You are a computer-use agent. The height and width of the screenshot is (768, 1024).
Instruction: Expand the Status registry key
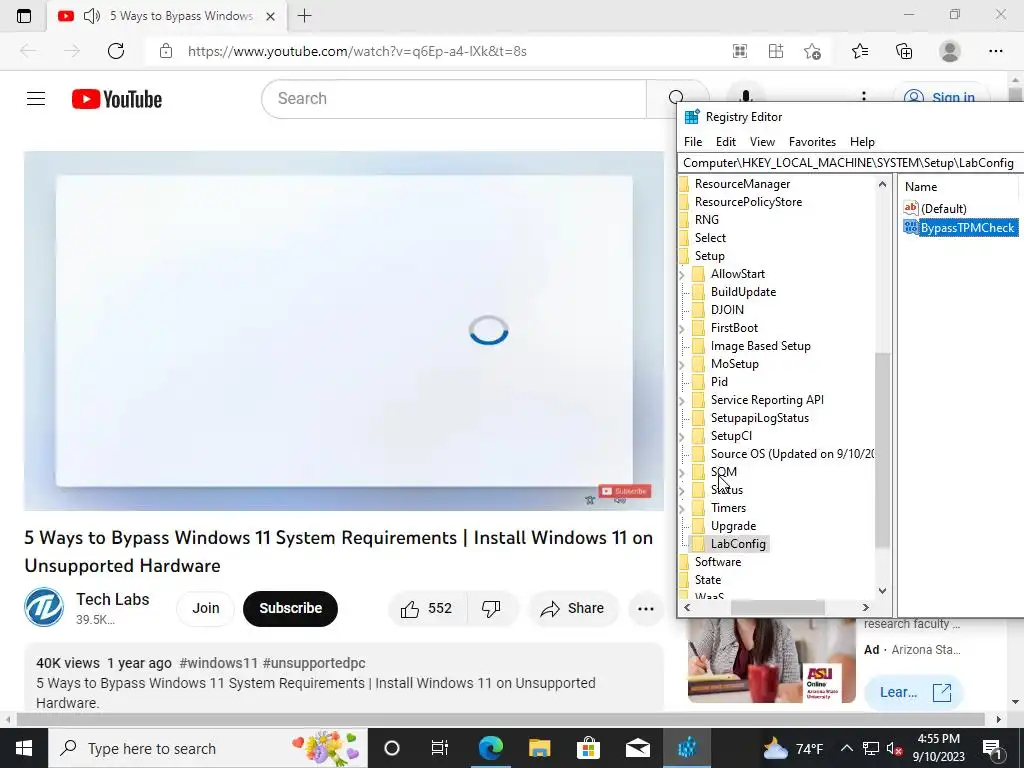[x=682, y=490]
